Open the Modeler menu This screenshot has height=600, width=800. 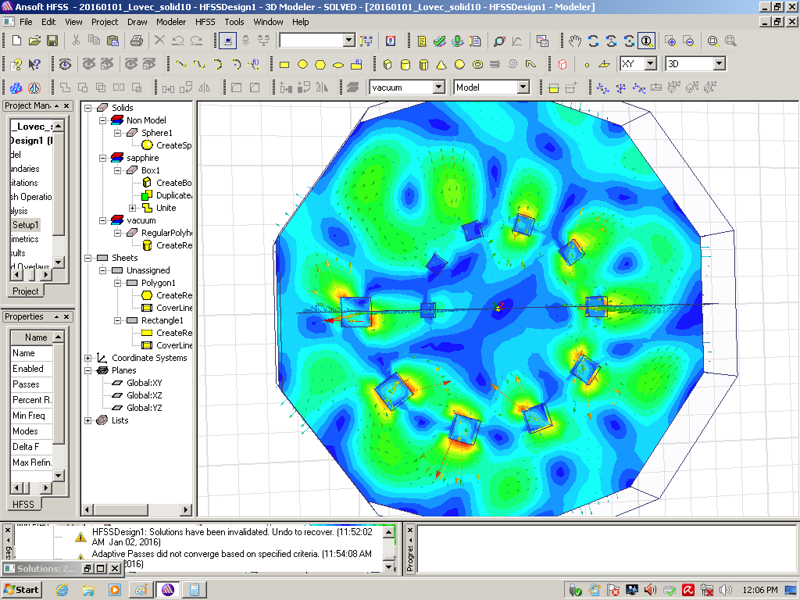(x=171, y=21)
